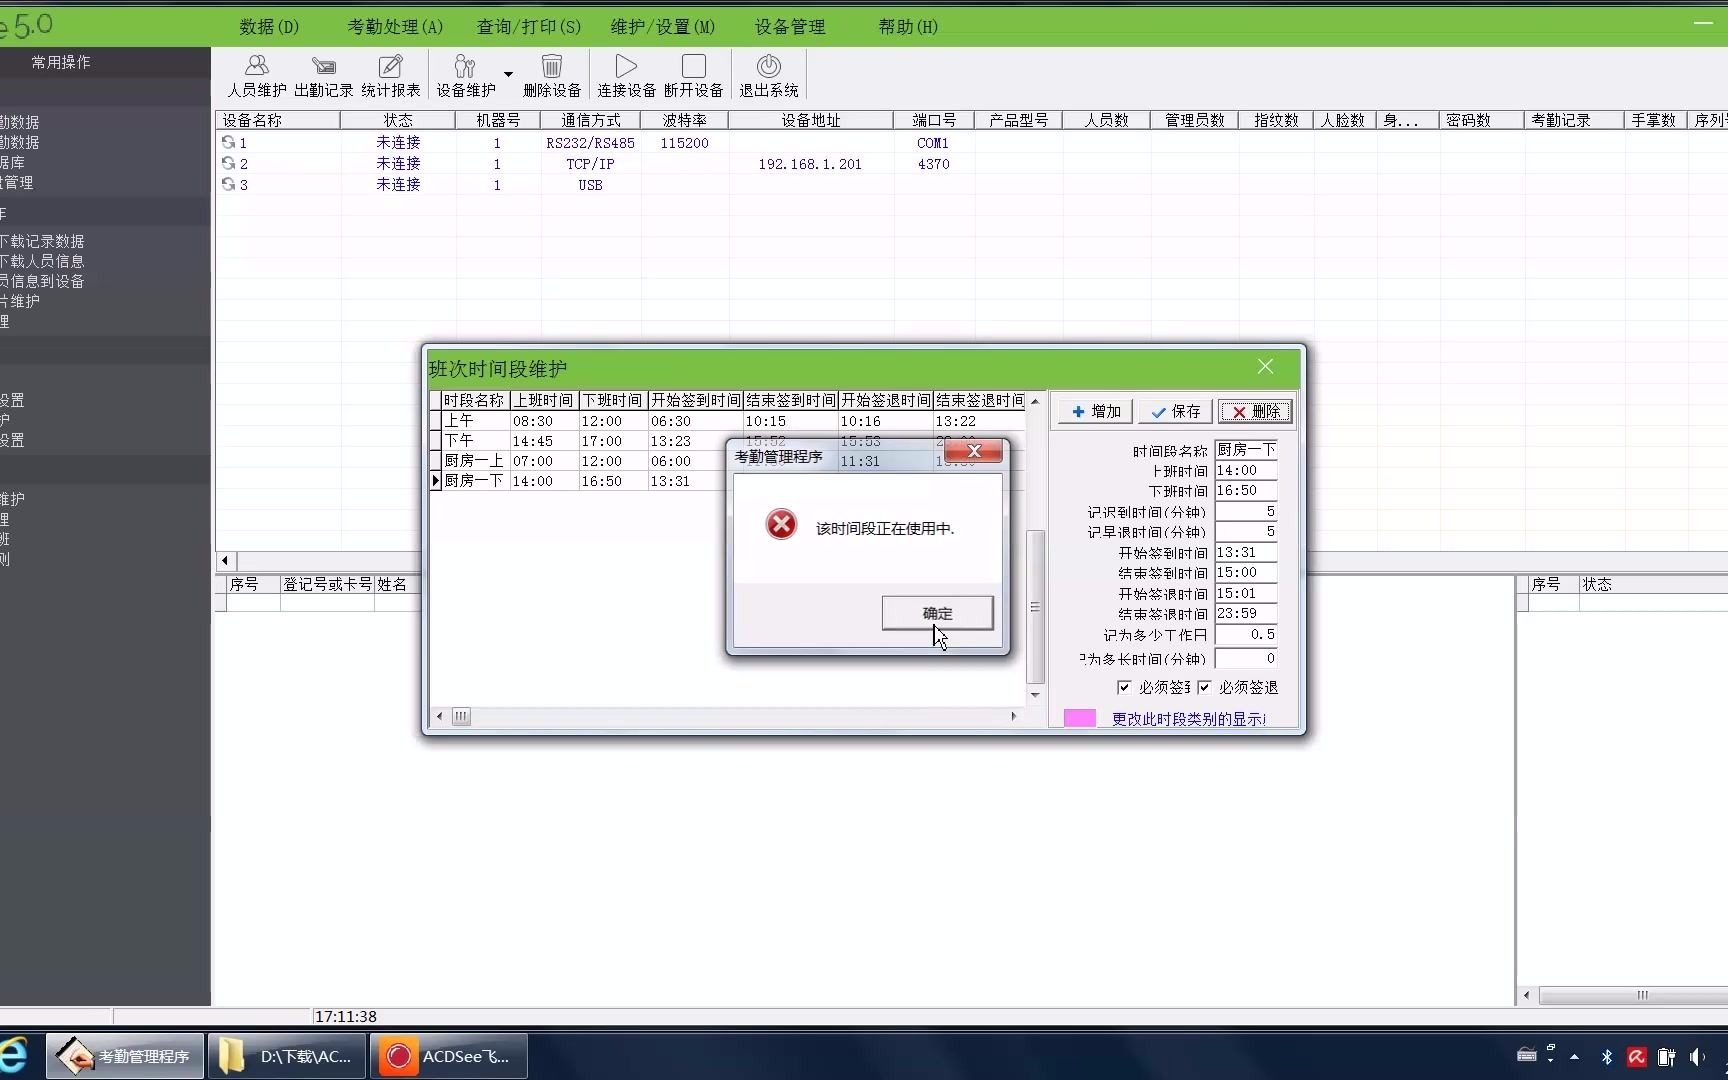Screen dimensions: 1728x1080
Task: Click the 登记号或卡号 column header
Action: click(327, 584)
